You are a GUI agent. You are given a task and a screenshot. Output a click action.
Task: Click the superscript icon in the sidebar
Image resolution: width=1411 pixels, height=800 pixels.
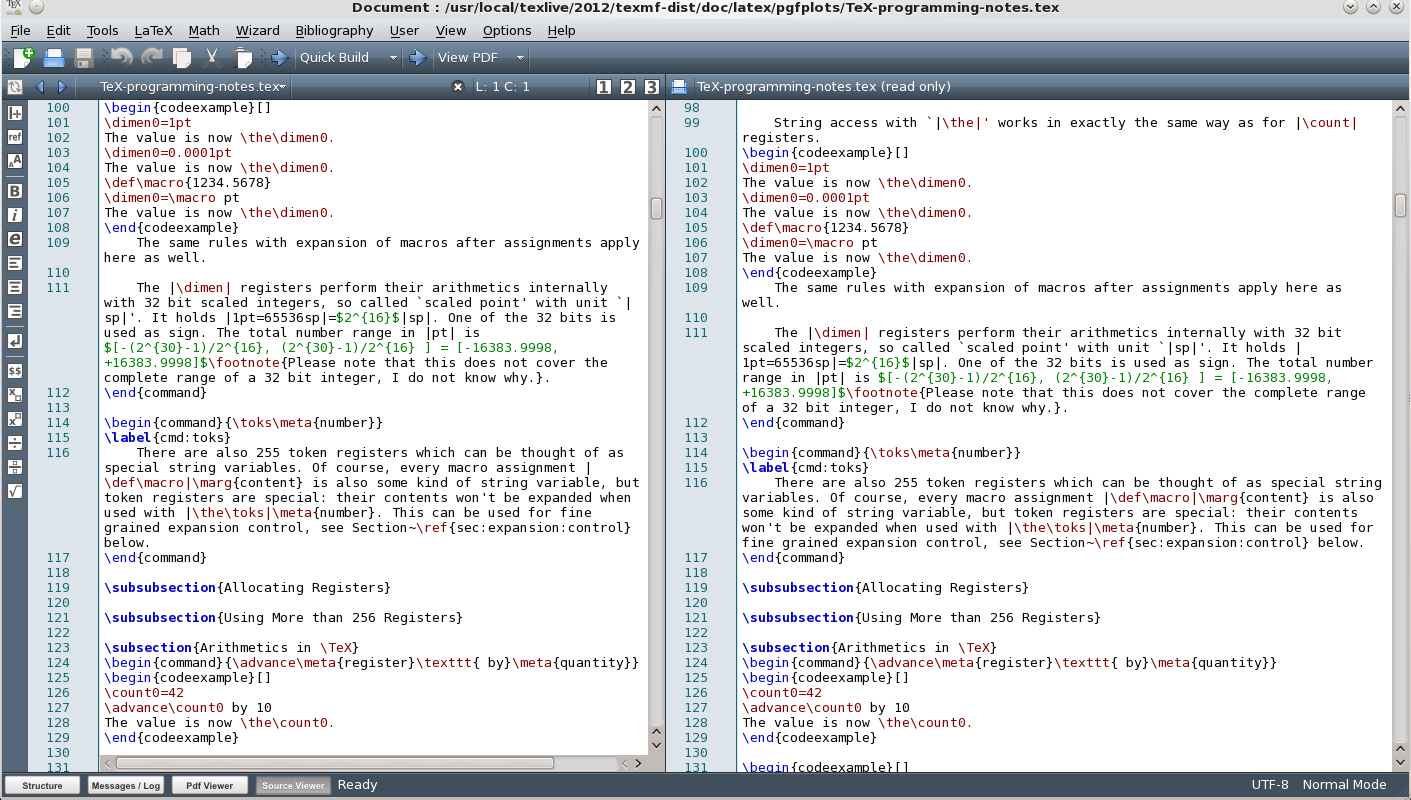pos(14,418)
